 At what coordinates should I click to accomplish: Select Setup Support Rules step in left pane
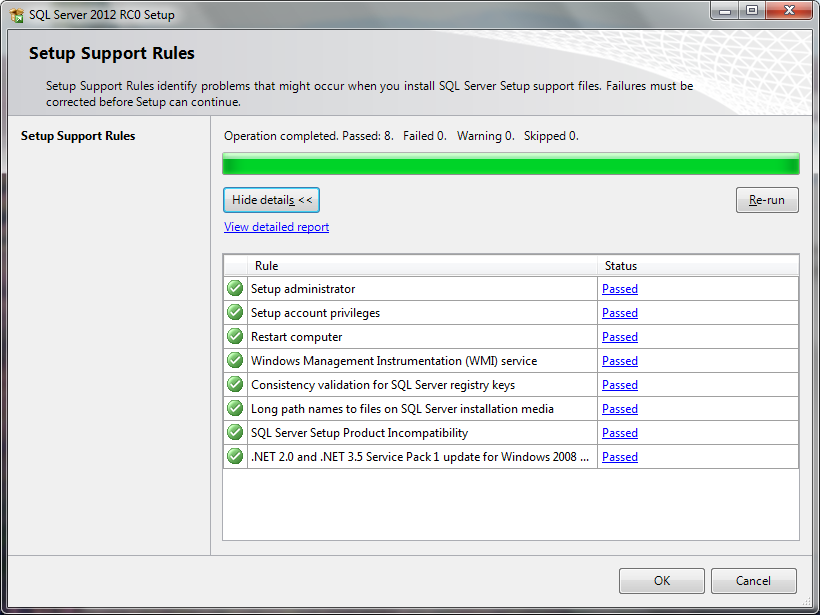pos(78,136)
